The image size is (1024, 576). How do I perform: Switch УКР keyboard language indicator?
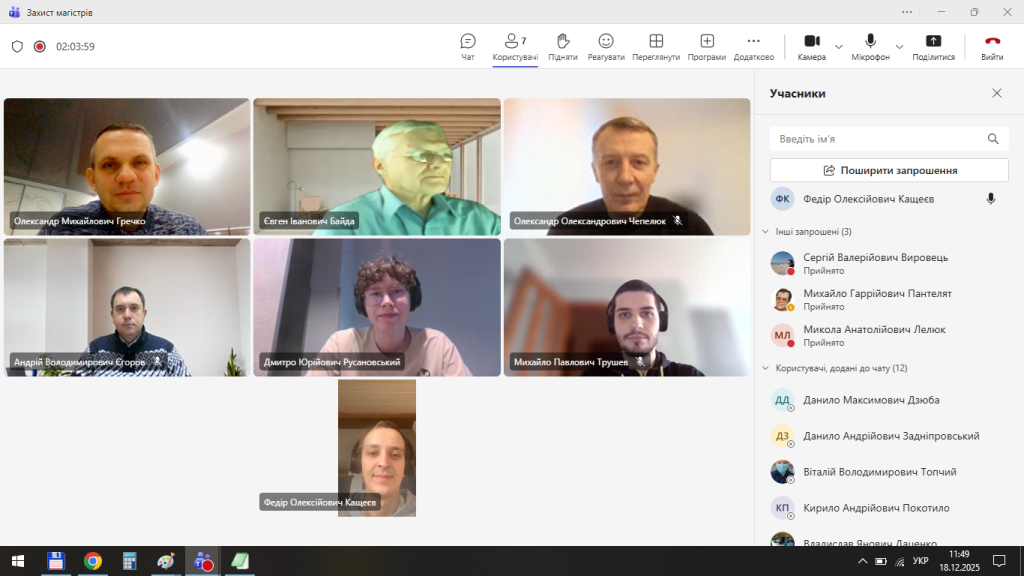pyautogui.click(x=921, y=561)
